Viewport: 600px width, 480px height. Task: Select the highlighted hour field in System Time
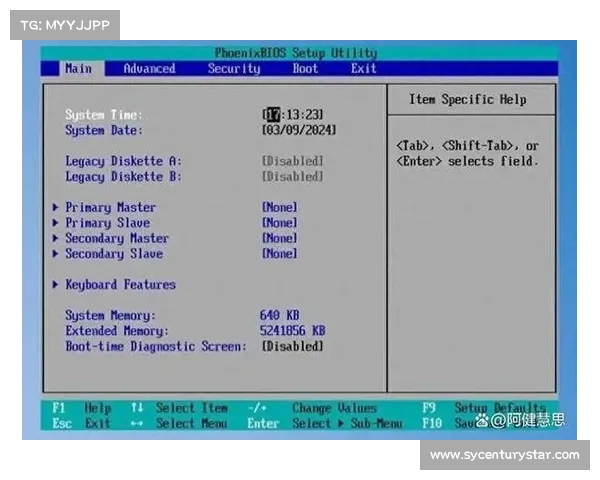tap(273, 114)
